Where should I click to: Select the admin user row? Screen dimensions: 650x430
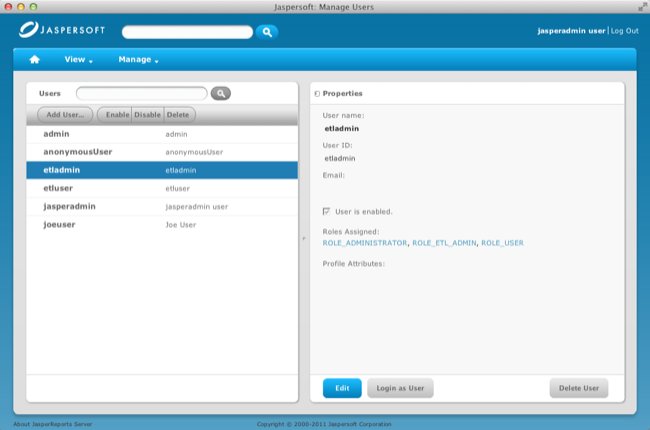pyautogui.click(x=162, y=134)
